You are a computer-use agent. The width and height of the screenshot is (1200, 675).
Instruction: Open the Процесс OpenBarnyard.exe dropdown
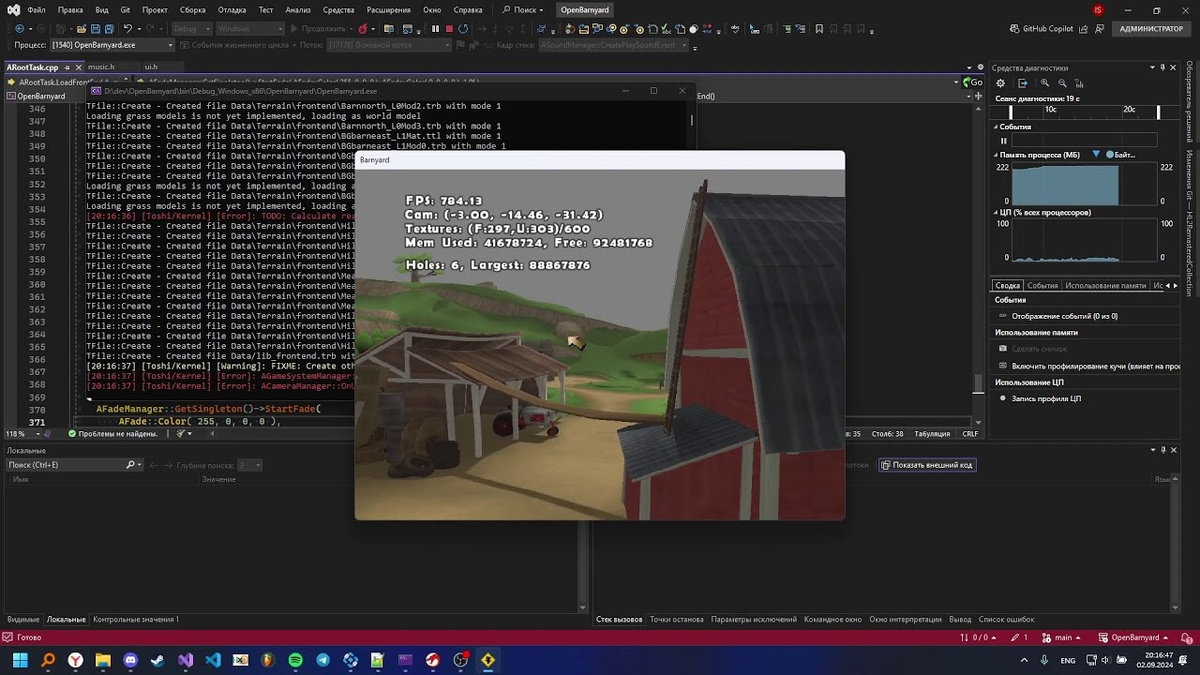(112, 45)
